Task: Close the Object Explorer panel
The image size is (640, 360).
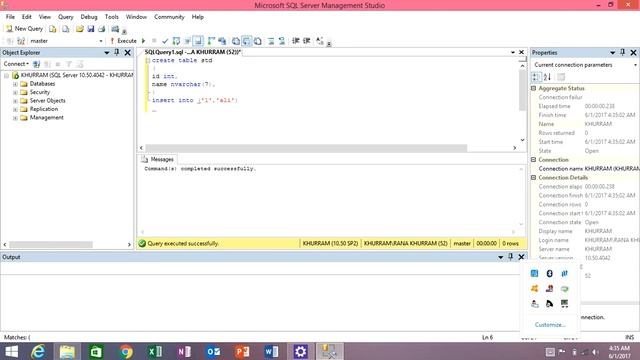Action: (x=128, y=53)
